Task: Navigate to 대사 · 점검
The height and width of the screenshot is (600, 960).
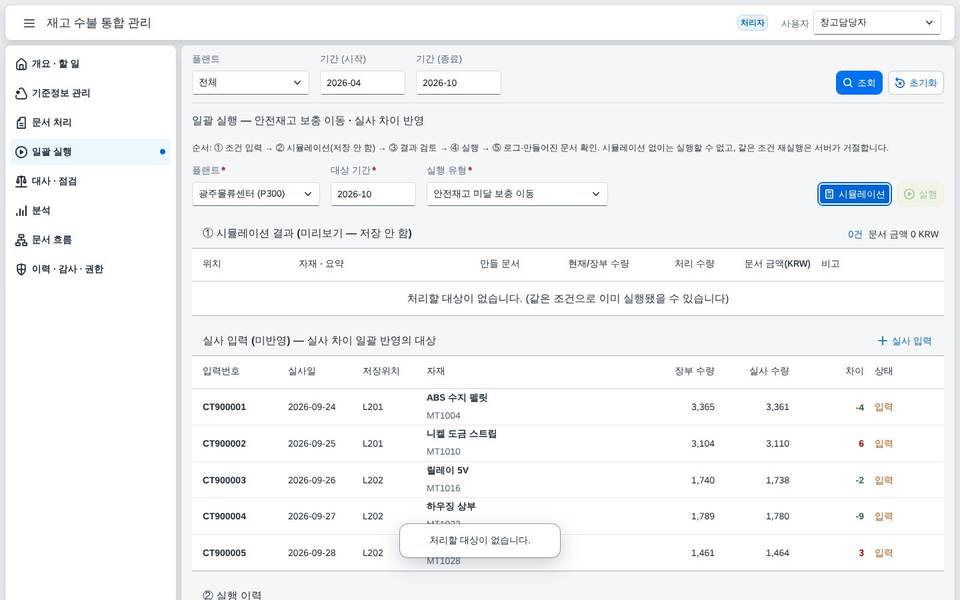Action: (90, 181)
